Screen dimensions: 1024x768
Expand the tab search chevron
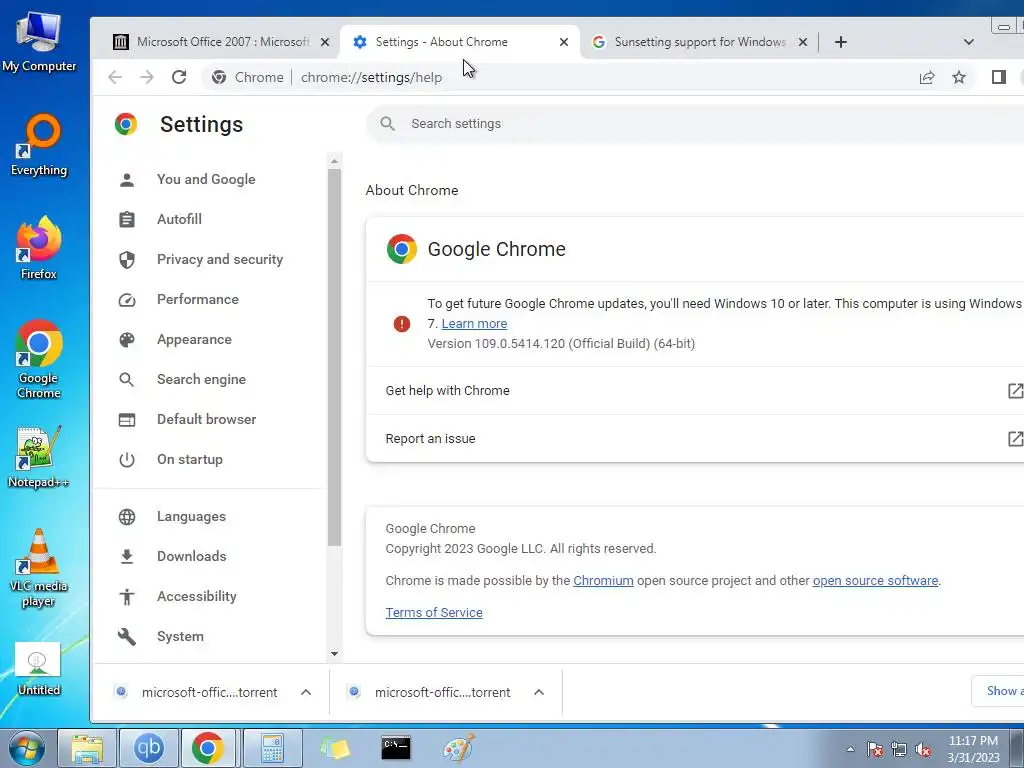(968, 42)
